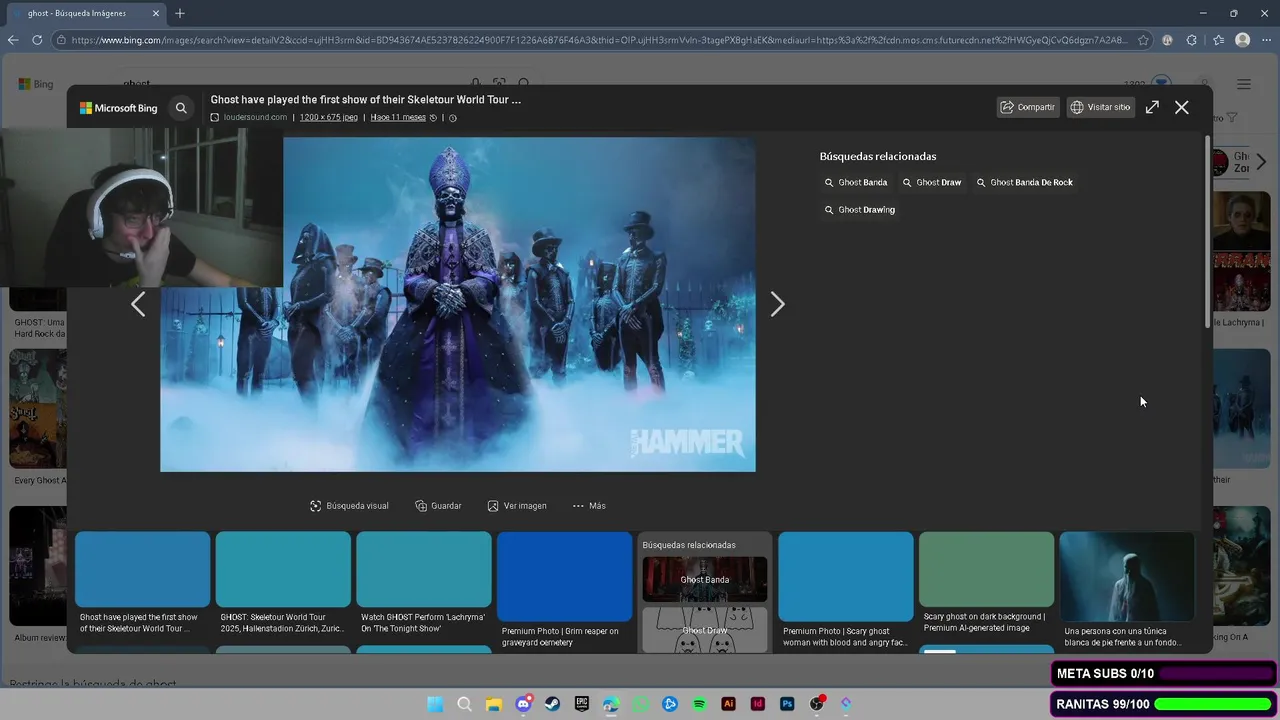Click the 1200 x 675 jpeg size link
This screenshot has width=1280, height=720.
328,118
